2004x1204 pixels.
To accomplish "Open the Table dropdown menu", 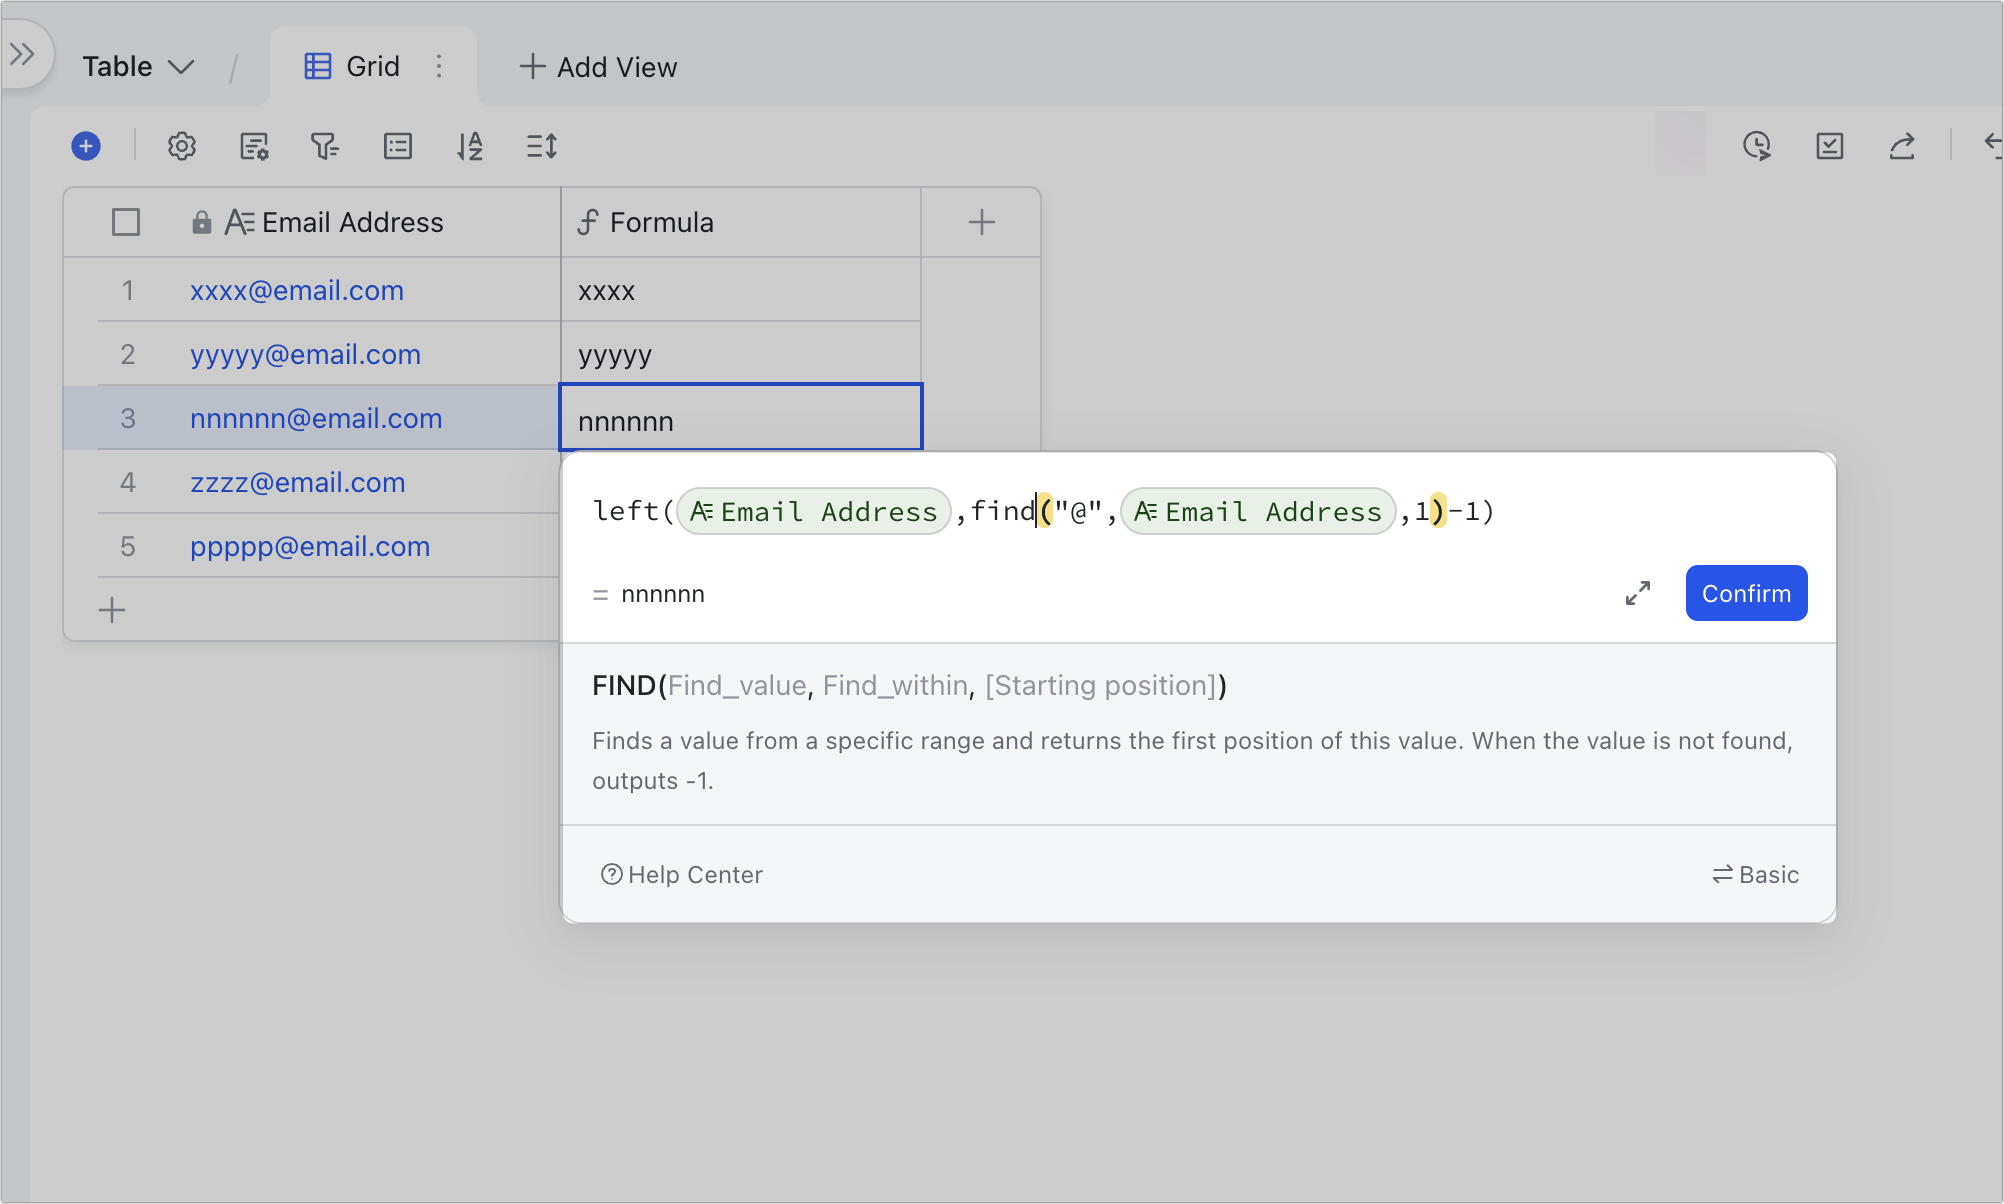I will (x=138, y=67).
